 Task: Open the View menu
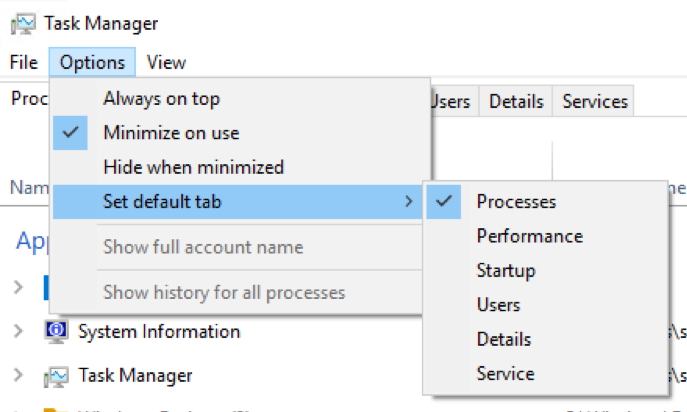pos(166,62)
